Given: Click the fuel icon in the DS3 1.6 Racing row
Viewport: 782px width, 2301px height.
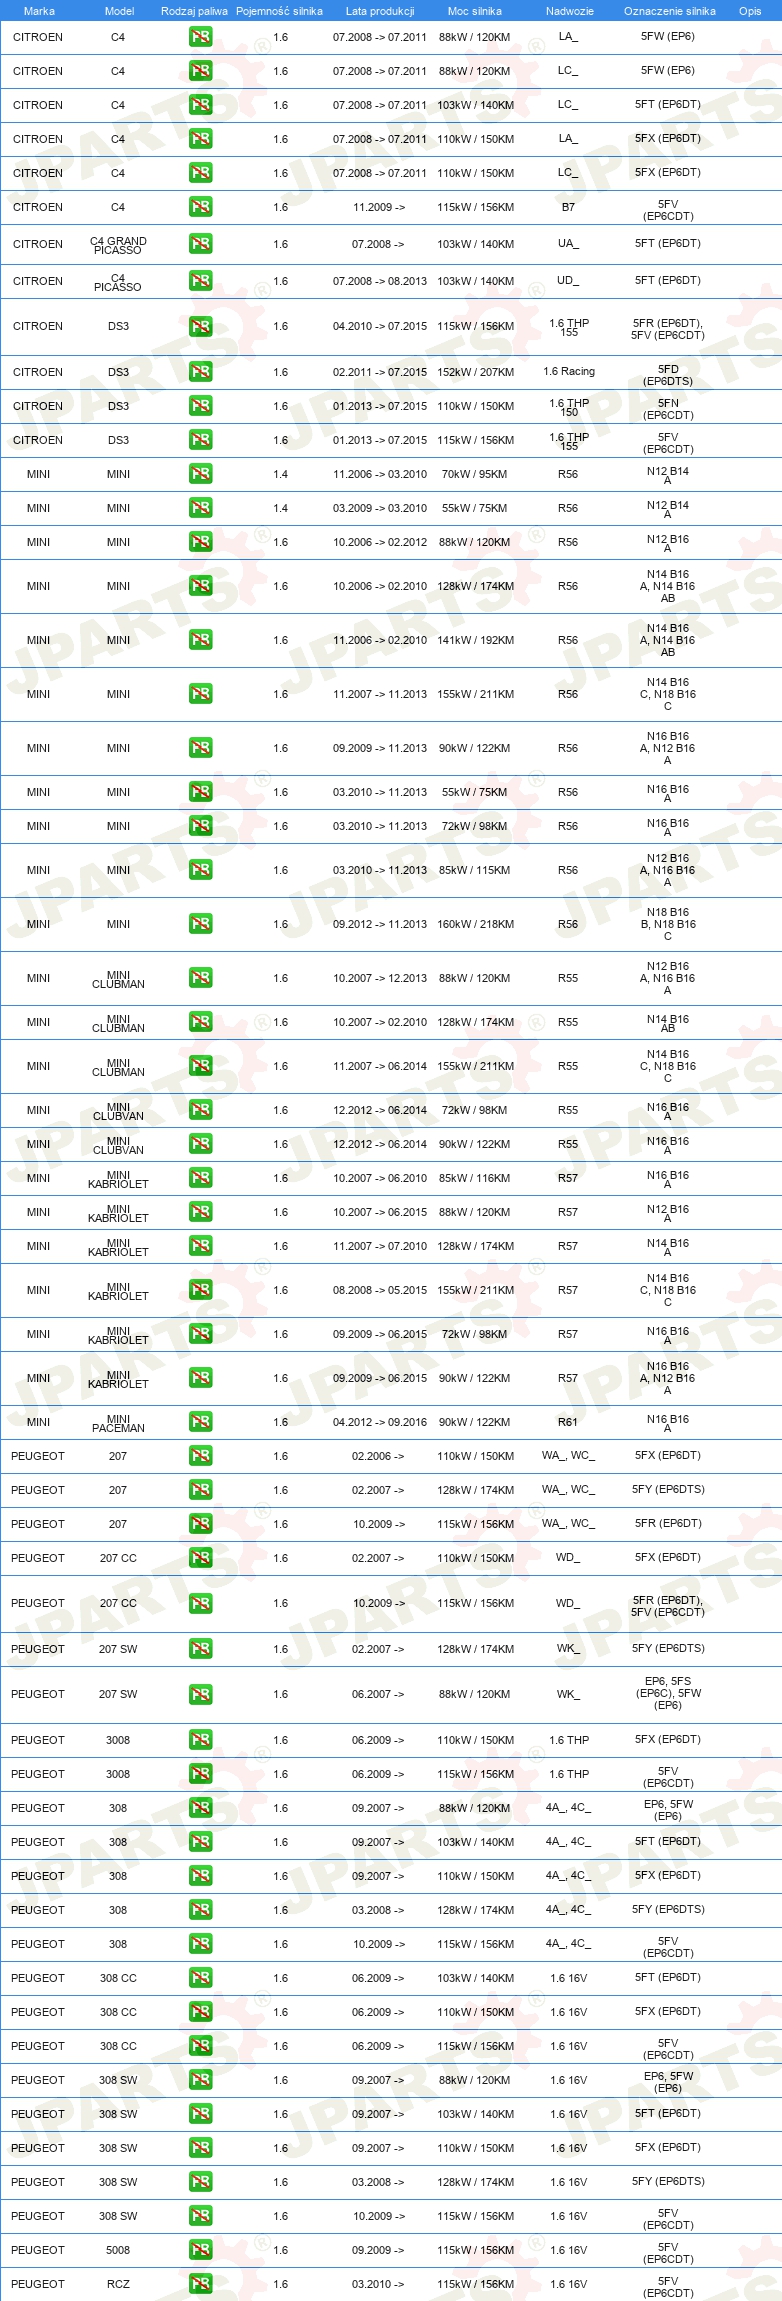Looking at the screenshot, I should 201,372.
